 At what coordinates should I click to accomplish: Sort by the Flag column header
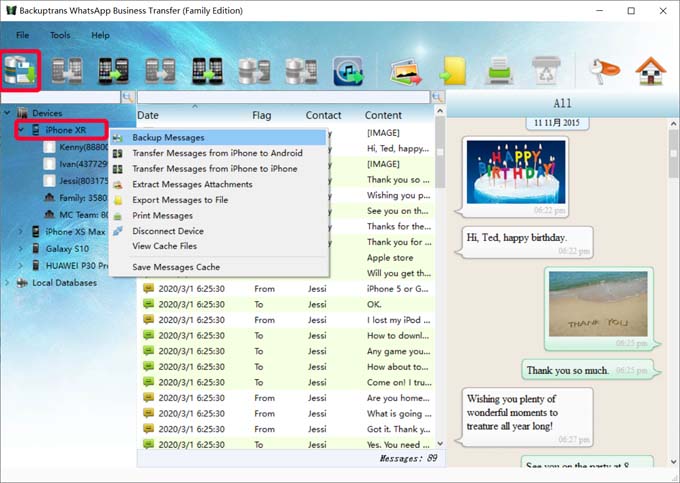[x=262, y=115]
